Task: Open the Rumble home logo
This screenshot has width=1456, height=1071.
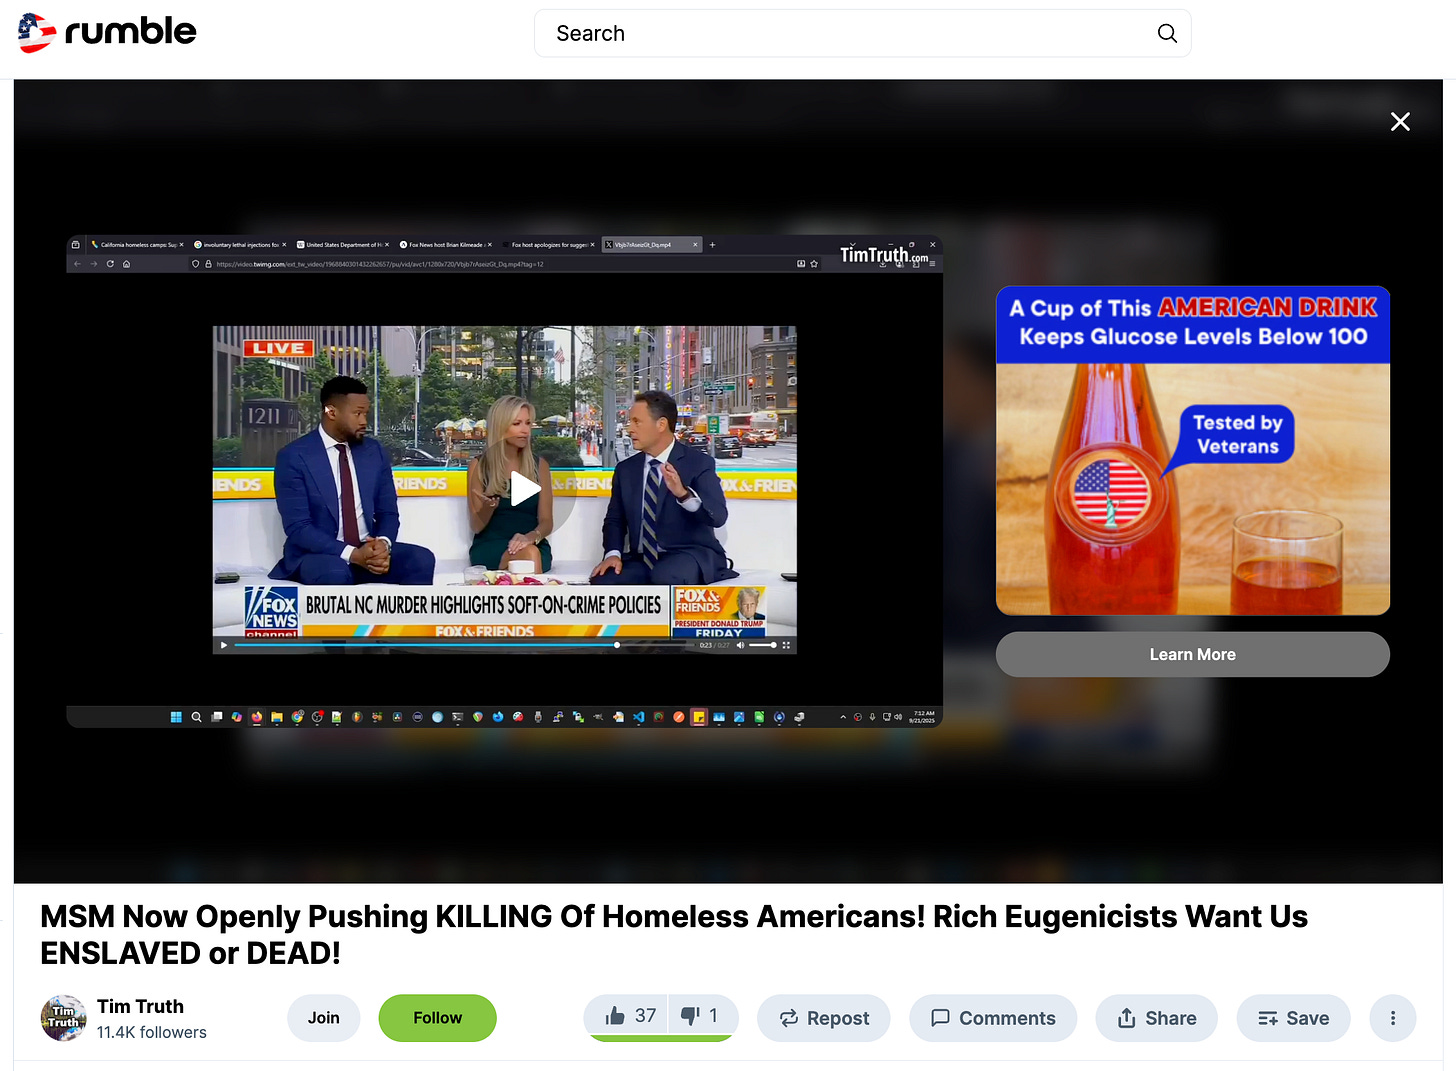Action: pos(107,33)
